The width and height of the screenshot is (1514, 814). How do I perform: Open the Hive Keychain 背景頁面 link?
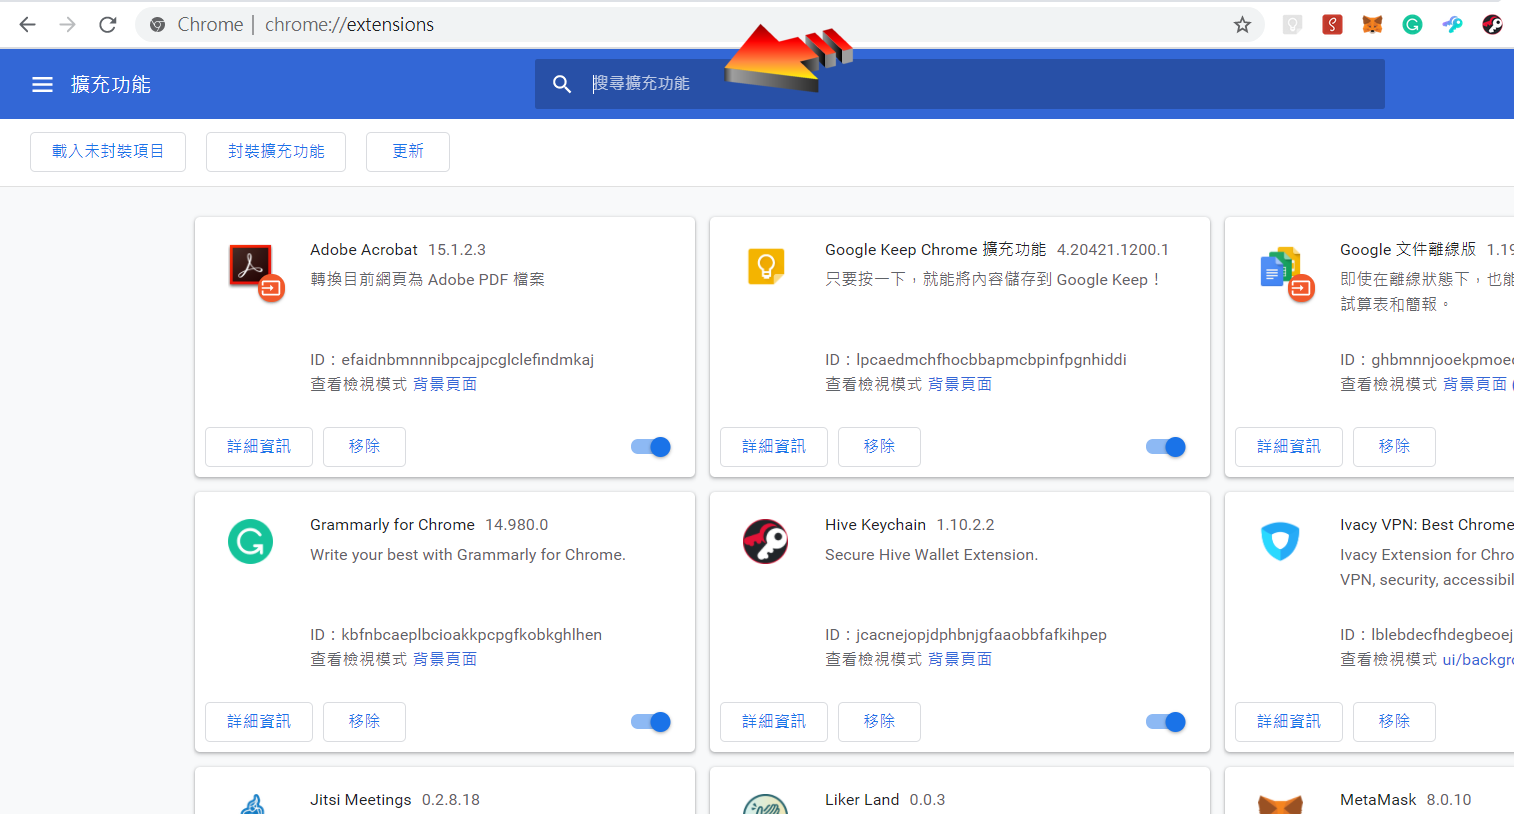[x=960, y=659]
